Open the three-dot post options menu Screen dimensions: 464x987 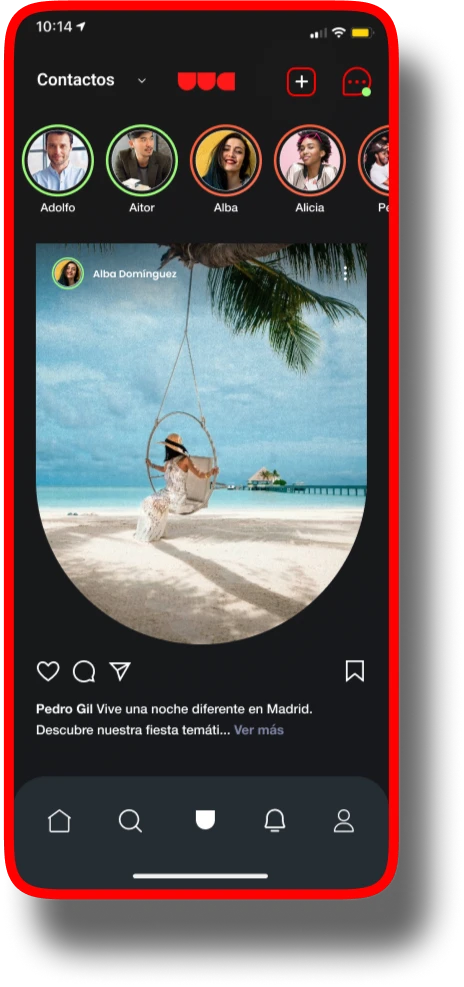(x=345, y=273)
